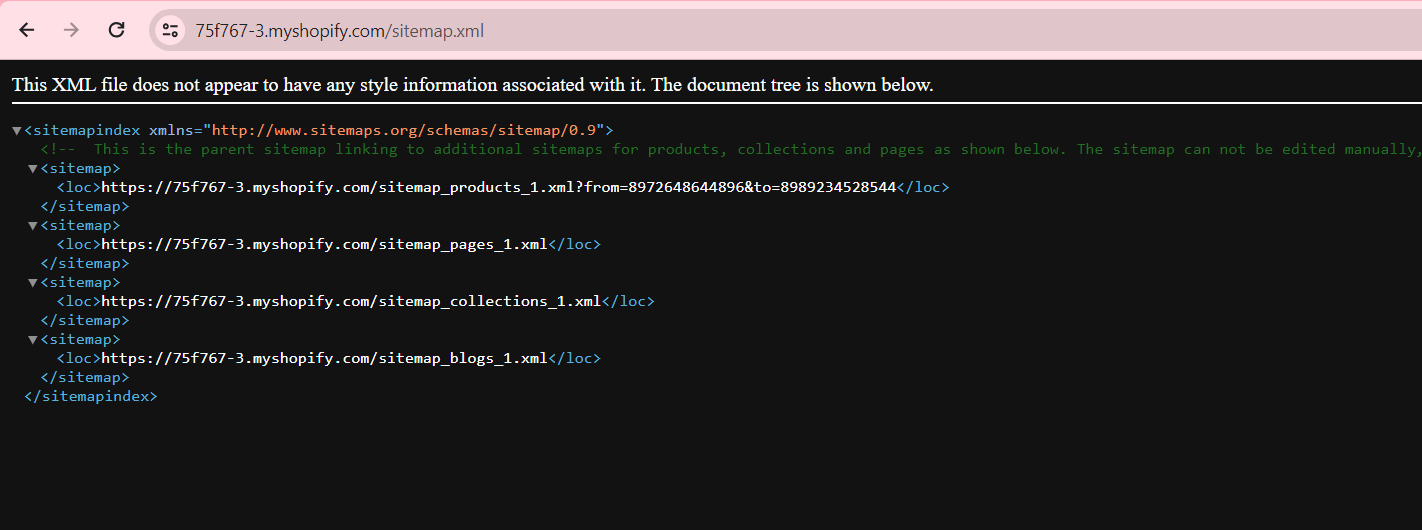
Task: Reload the sitemap.xml page
Action: 116,30
